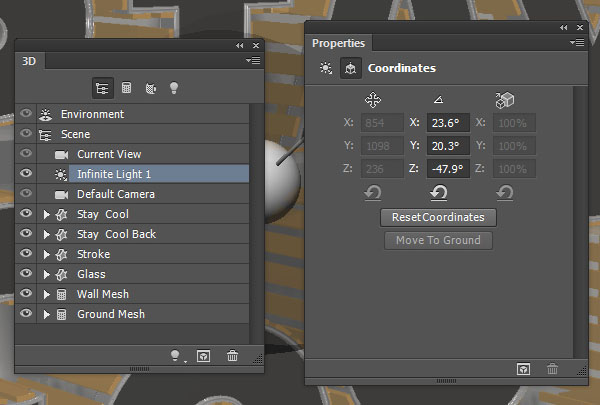Expand the Wall Mesh item
600x405 pixels.
click(x=46, y=294)
